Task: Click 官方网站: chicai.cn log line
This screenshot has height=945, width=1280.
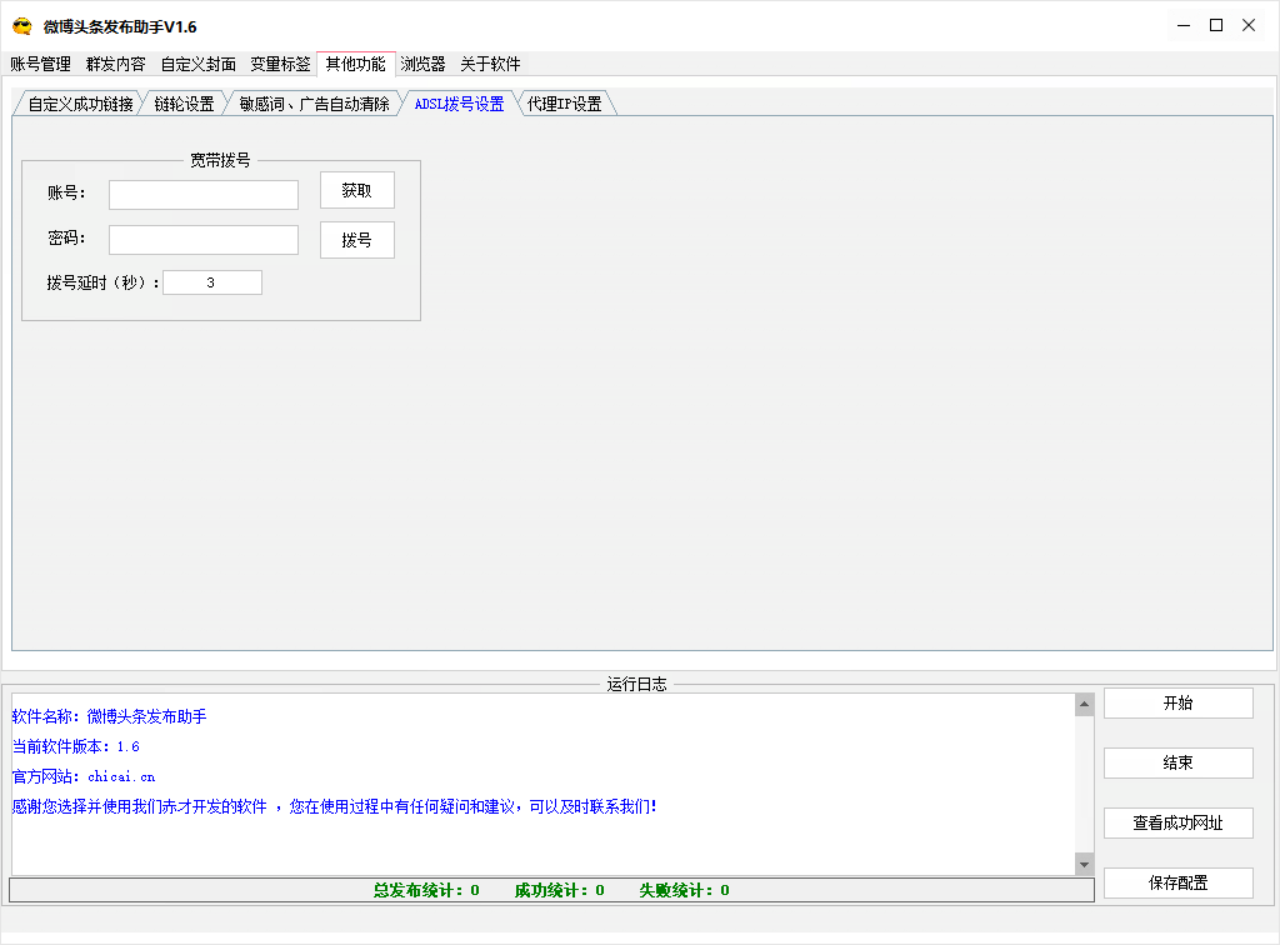Action: coord(84,777)
